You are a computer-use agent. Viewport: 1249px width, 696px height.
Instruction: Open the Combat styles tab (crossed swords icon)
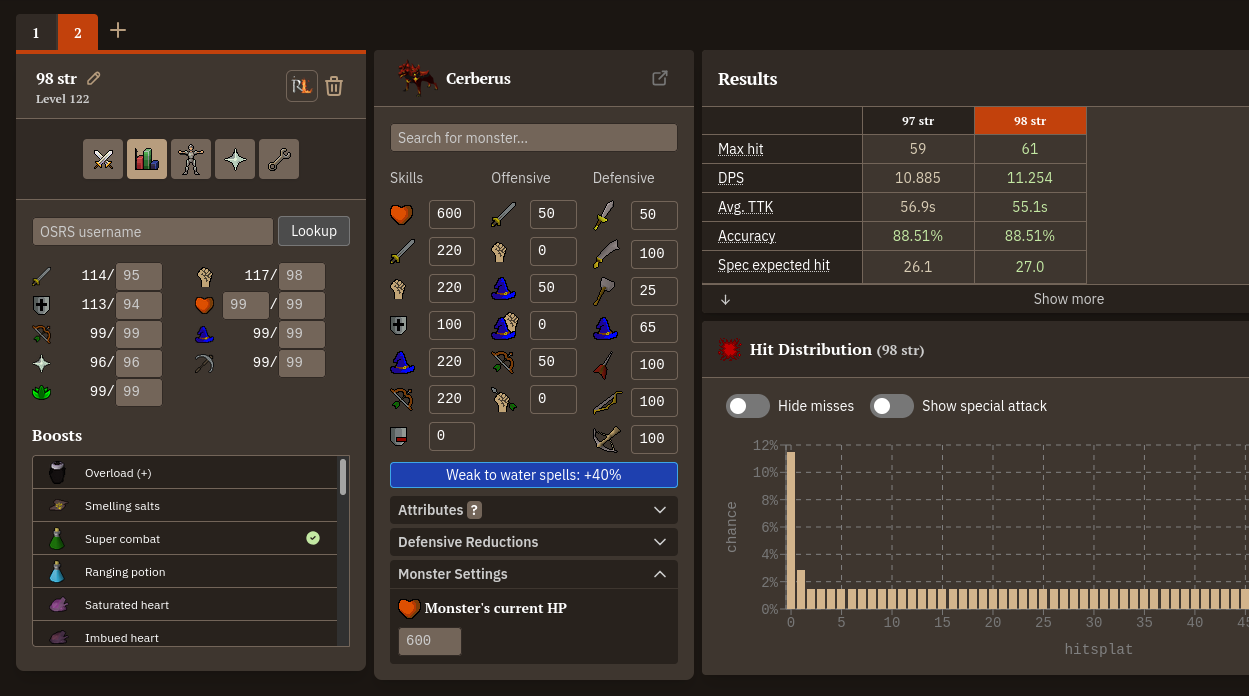click(103, 159)
